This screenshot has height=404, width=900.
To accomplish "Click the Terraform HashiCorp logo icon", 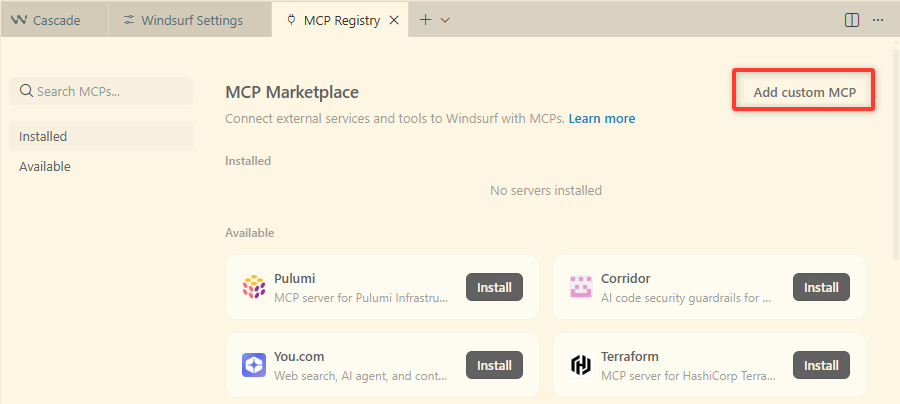I will point(581,365).
